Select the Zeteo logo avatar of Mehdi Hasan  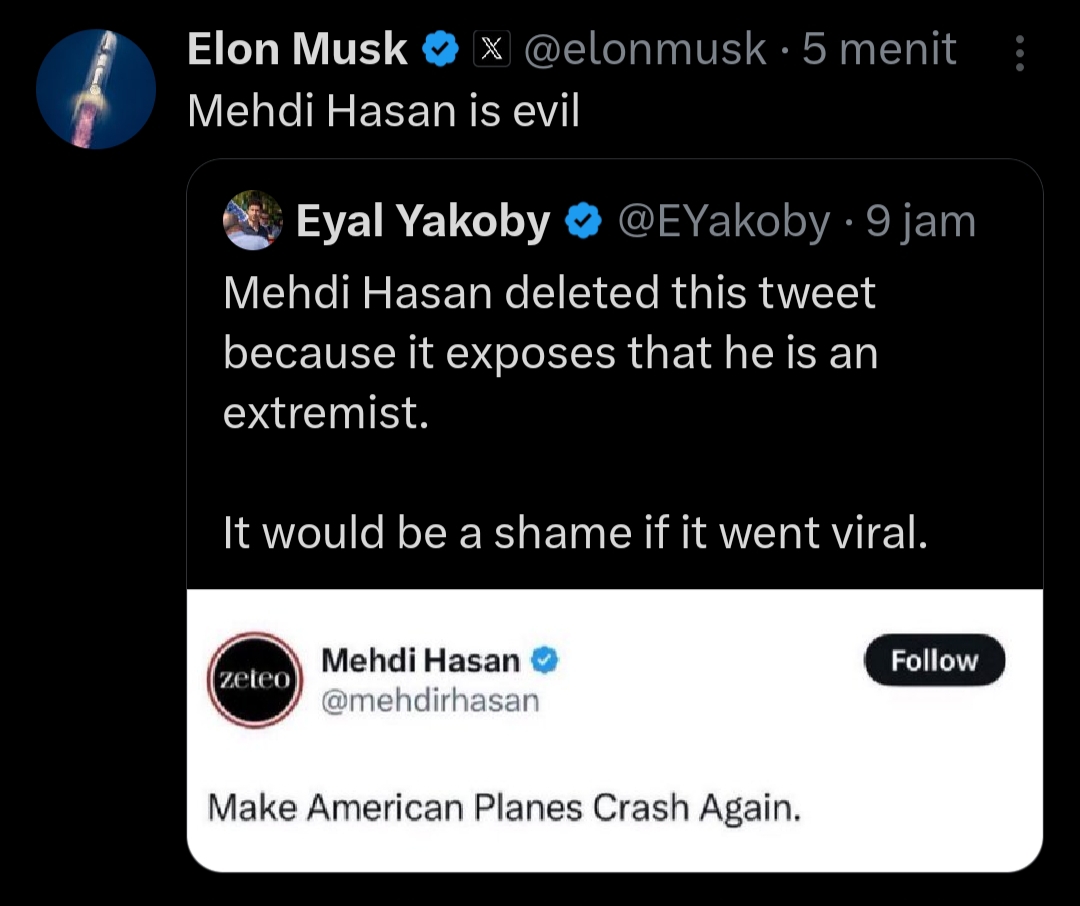tap(253, 678)
